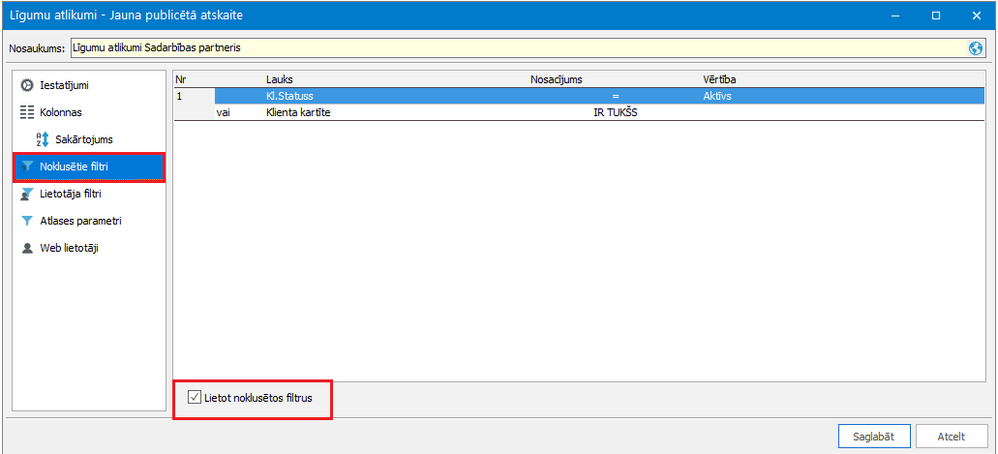Click the Atlases parametri funnel icon
This screenshot has height=454, width=998.
(x=27, y=222)
